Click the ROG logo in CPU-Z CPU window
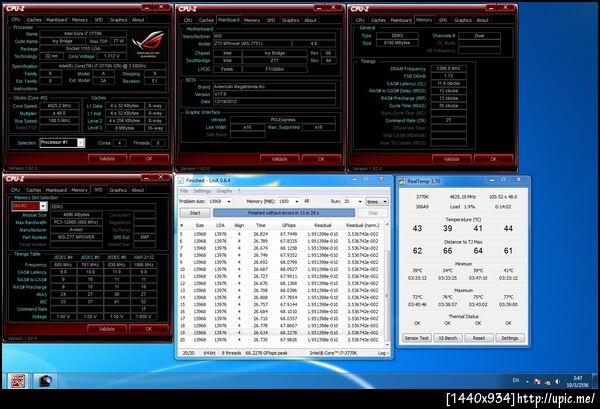 tap(148, 44)
